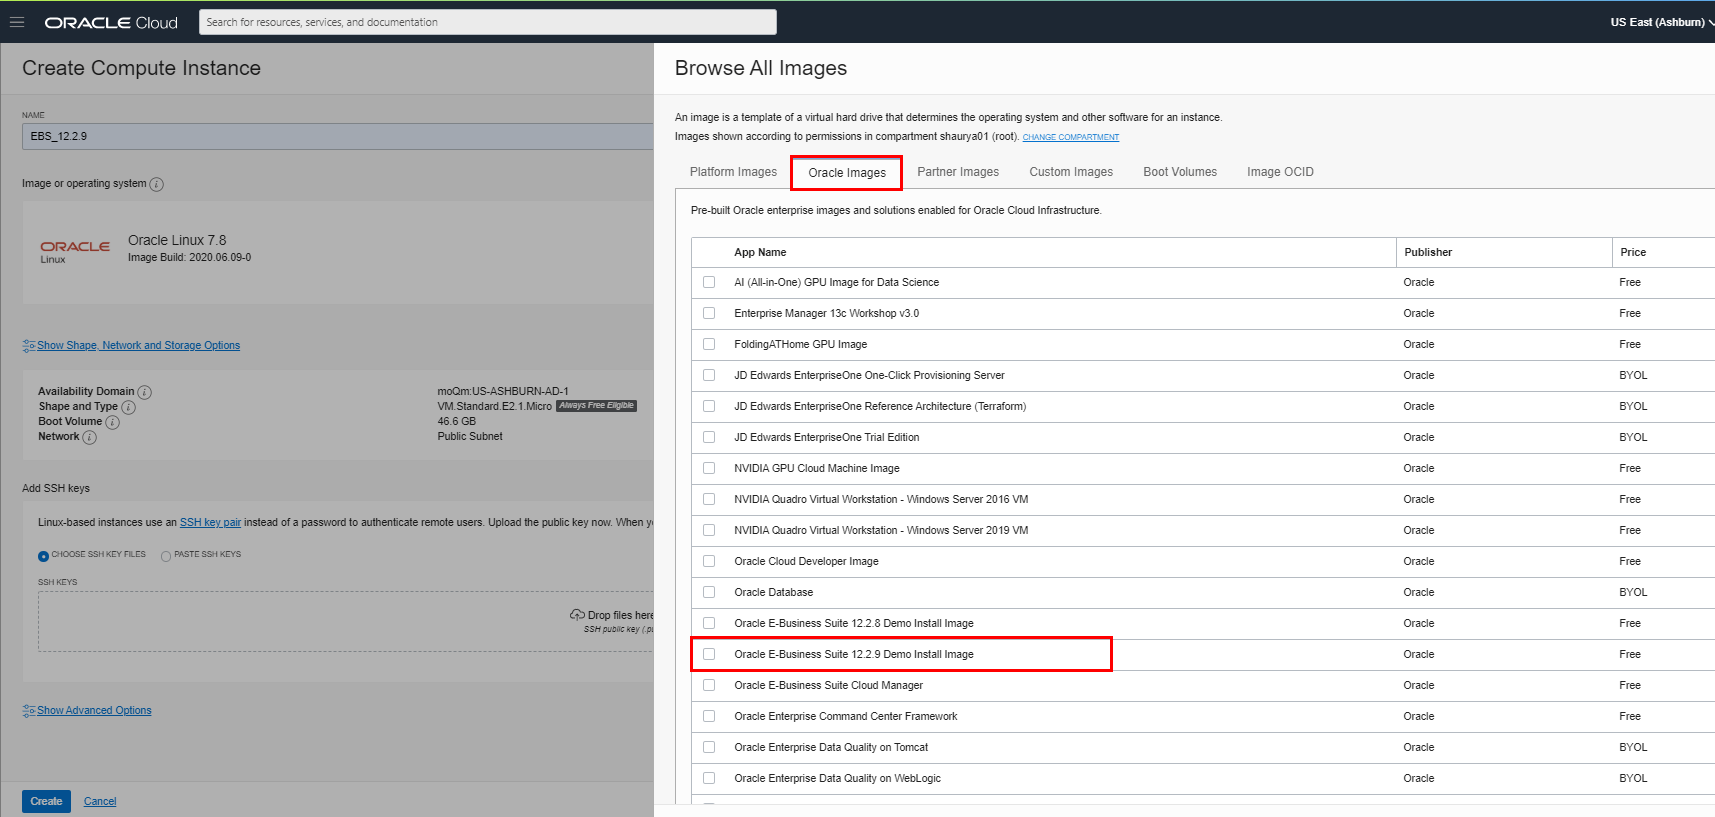Check JD Edwards EnterpriseOne Reference Architecture (Terraform)

(x=709, y=406)
